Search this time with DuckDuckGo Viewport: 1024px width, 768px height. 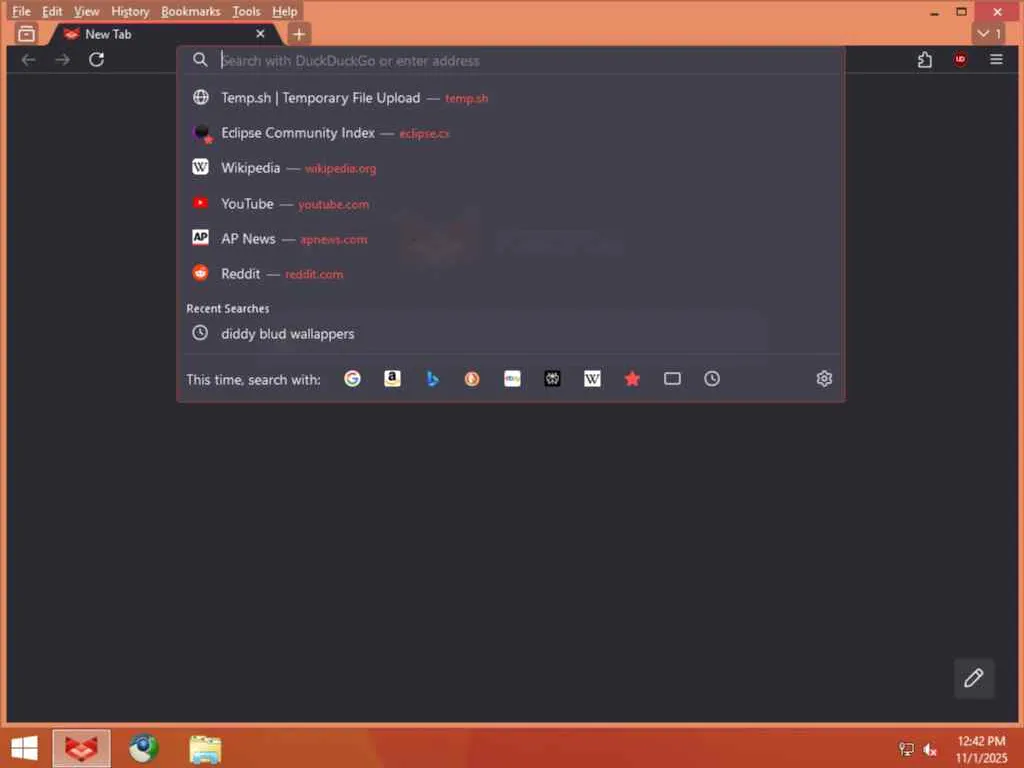(x=472, y=379)
